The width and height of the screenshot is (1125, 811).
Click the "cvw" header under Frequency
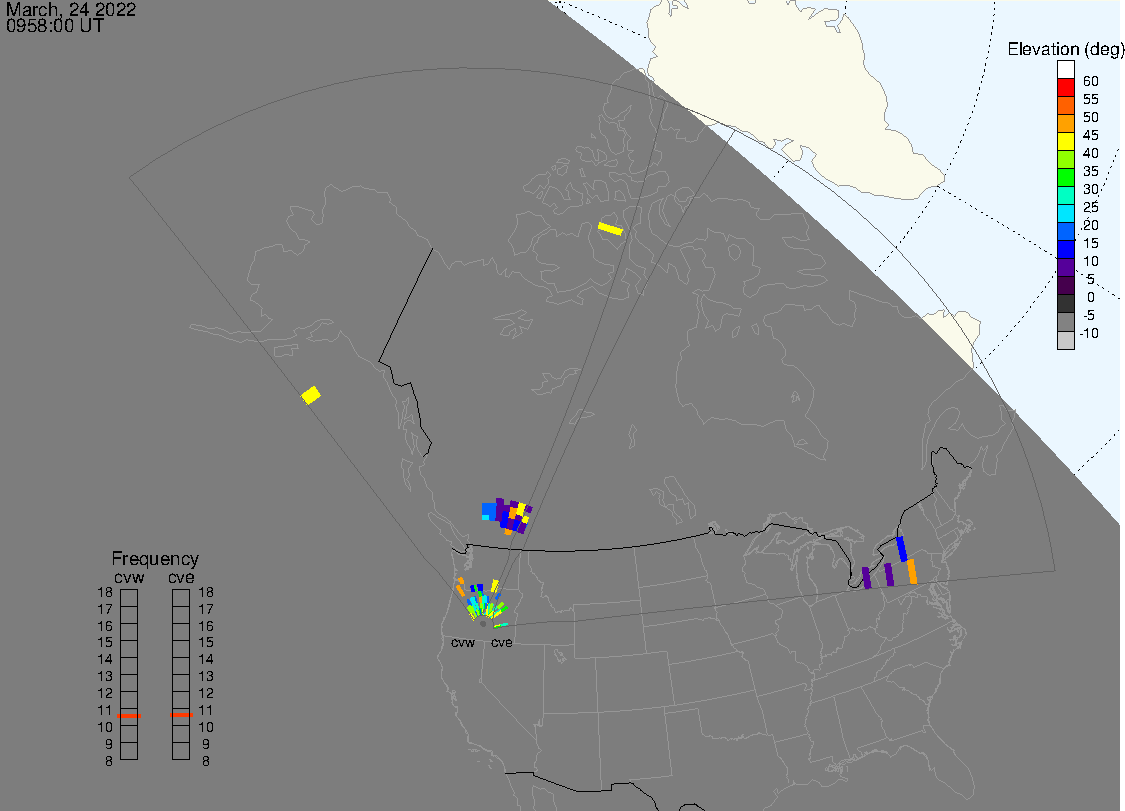click(x=129, y=578)
